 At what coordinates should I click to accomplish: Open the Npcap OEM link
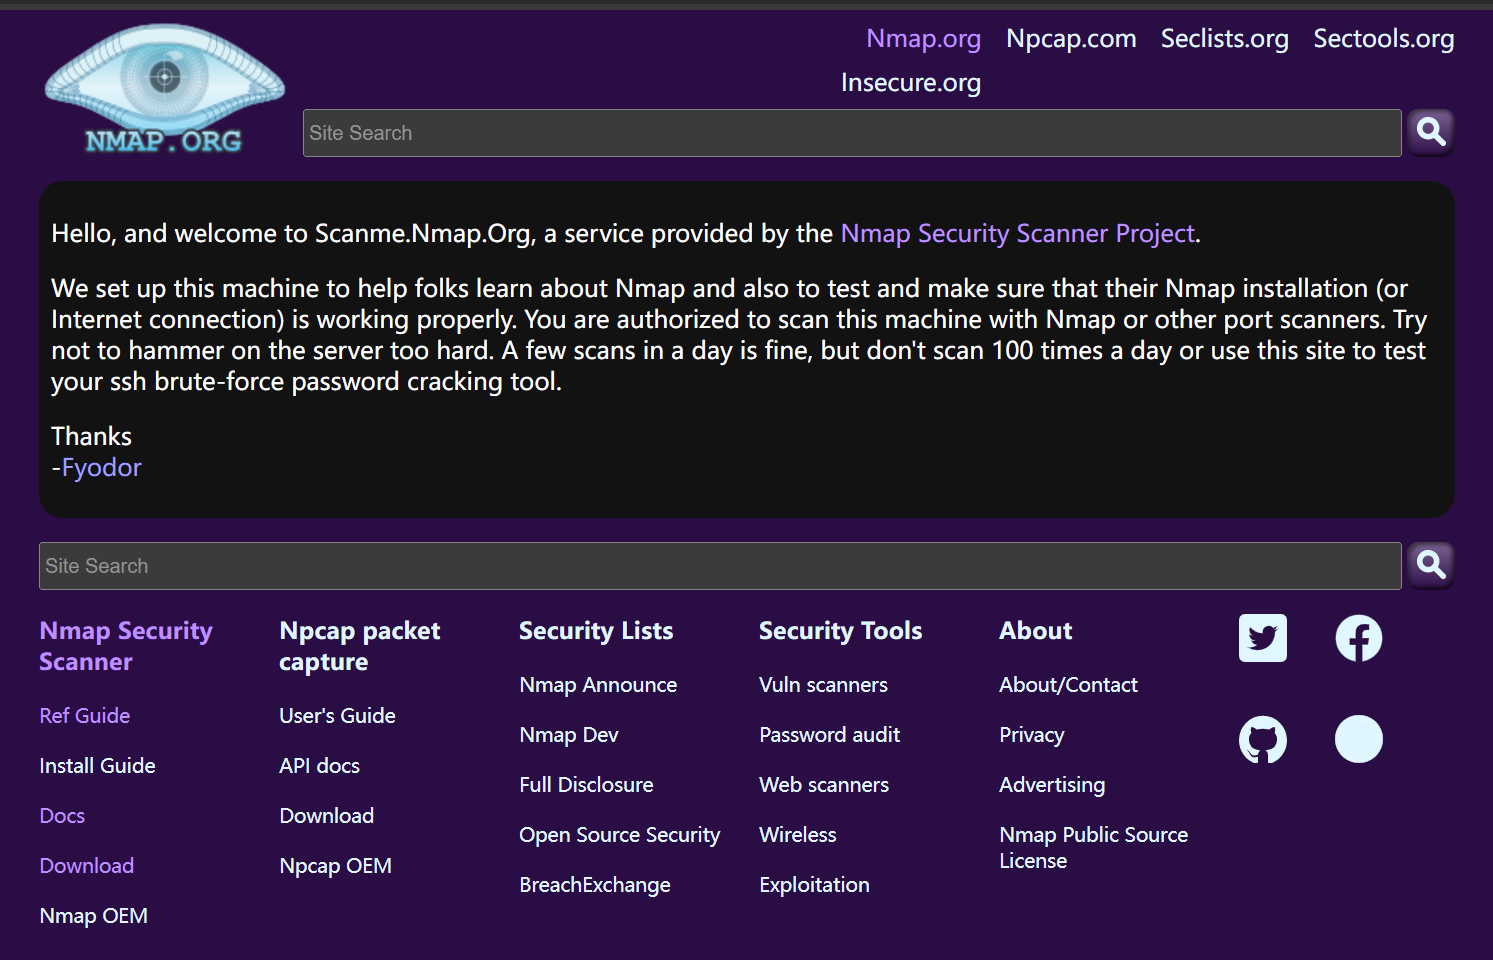335,866
